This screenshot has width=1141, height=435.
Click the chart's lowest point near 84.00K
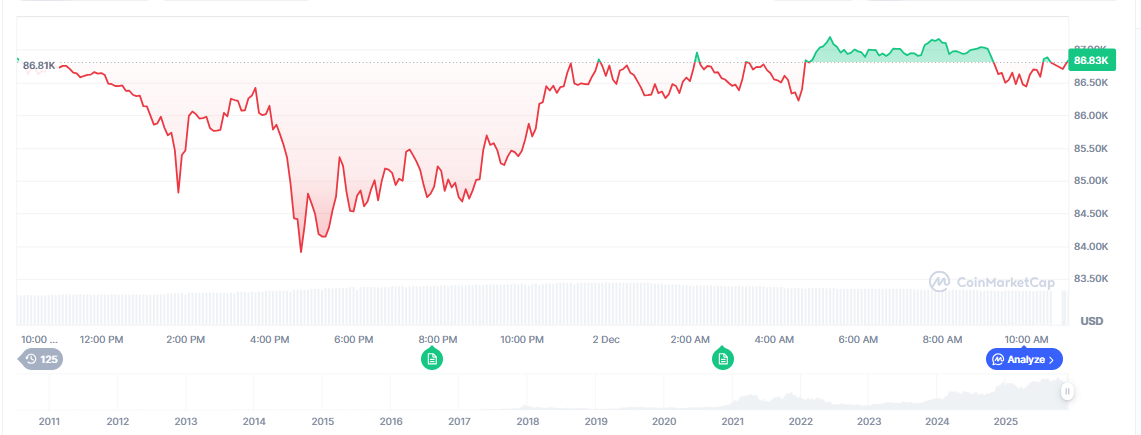(301, 251)
